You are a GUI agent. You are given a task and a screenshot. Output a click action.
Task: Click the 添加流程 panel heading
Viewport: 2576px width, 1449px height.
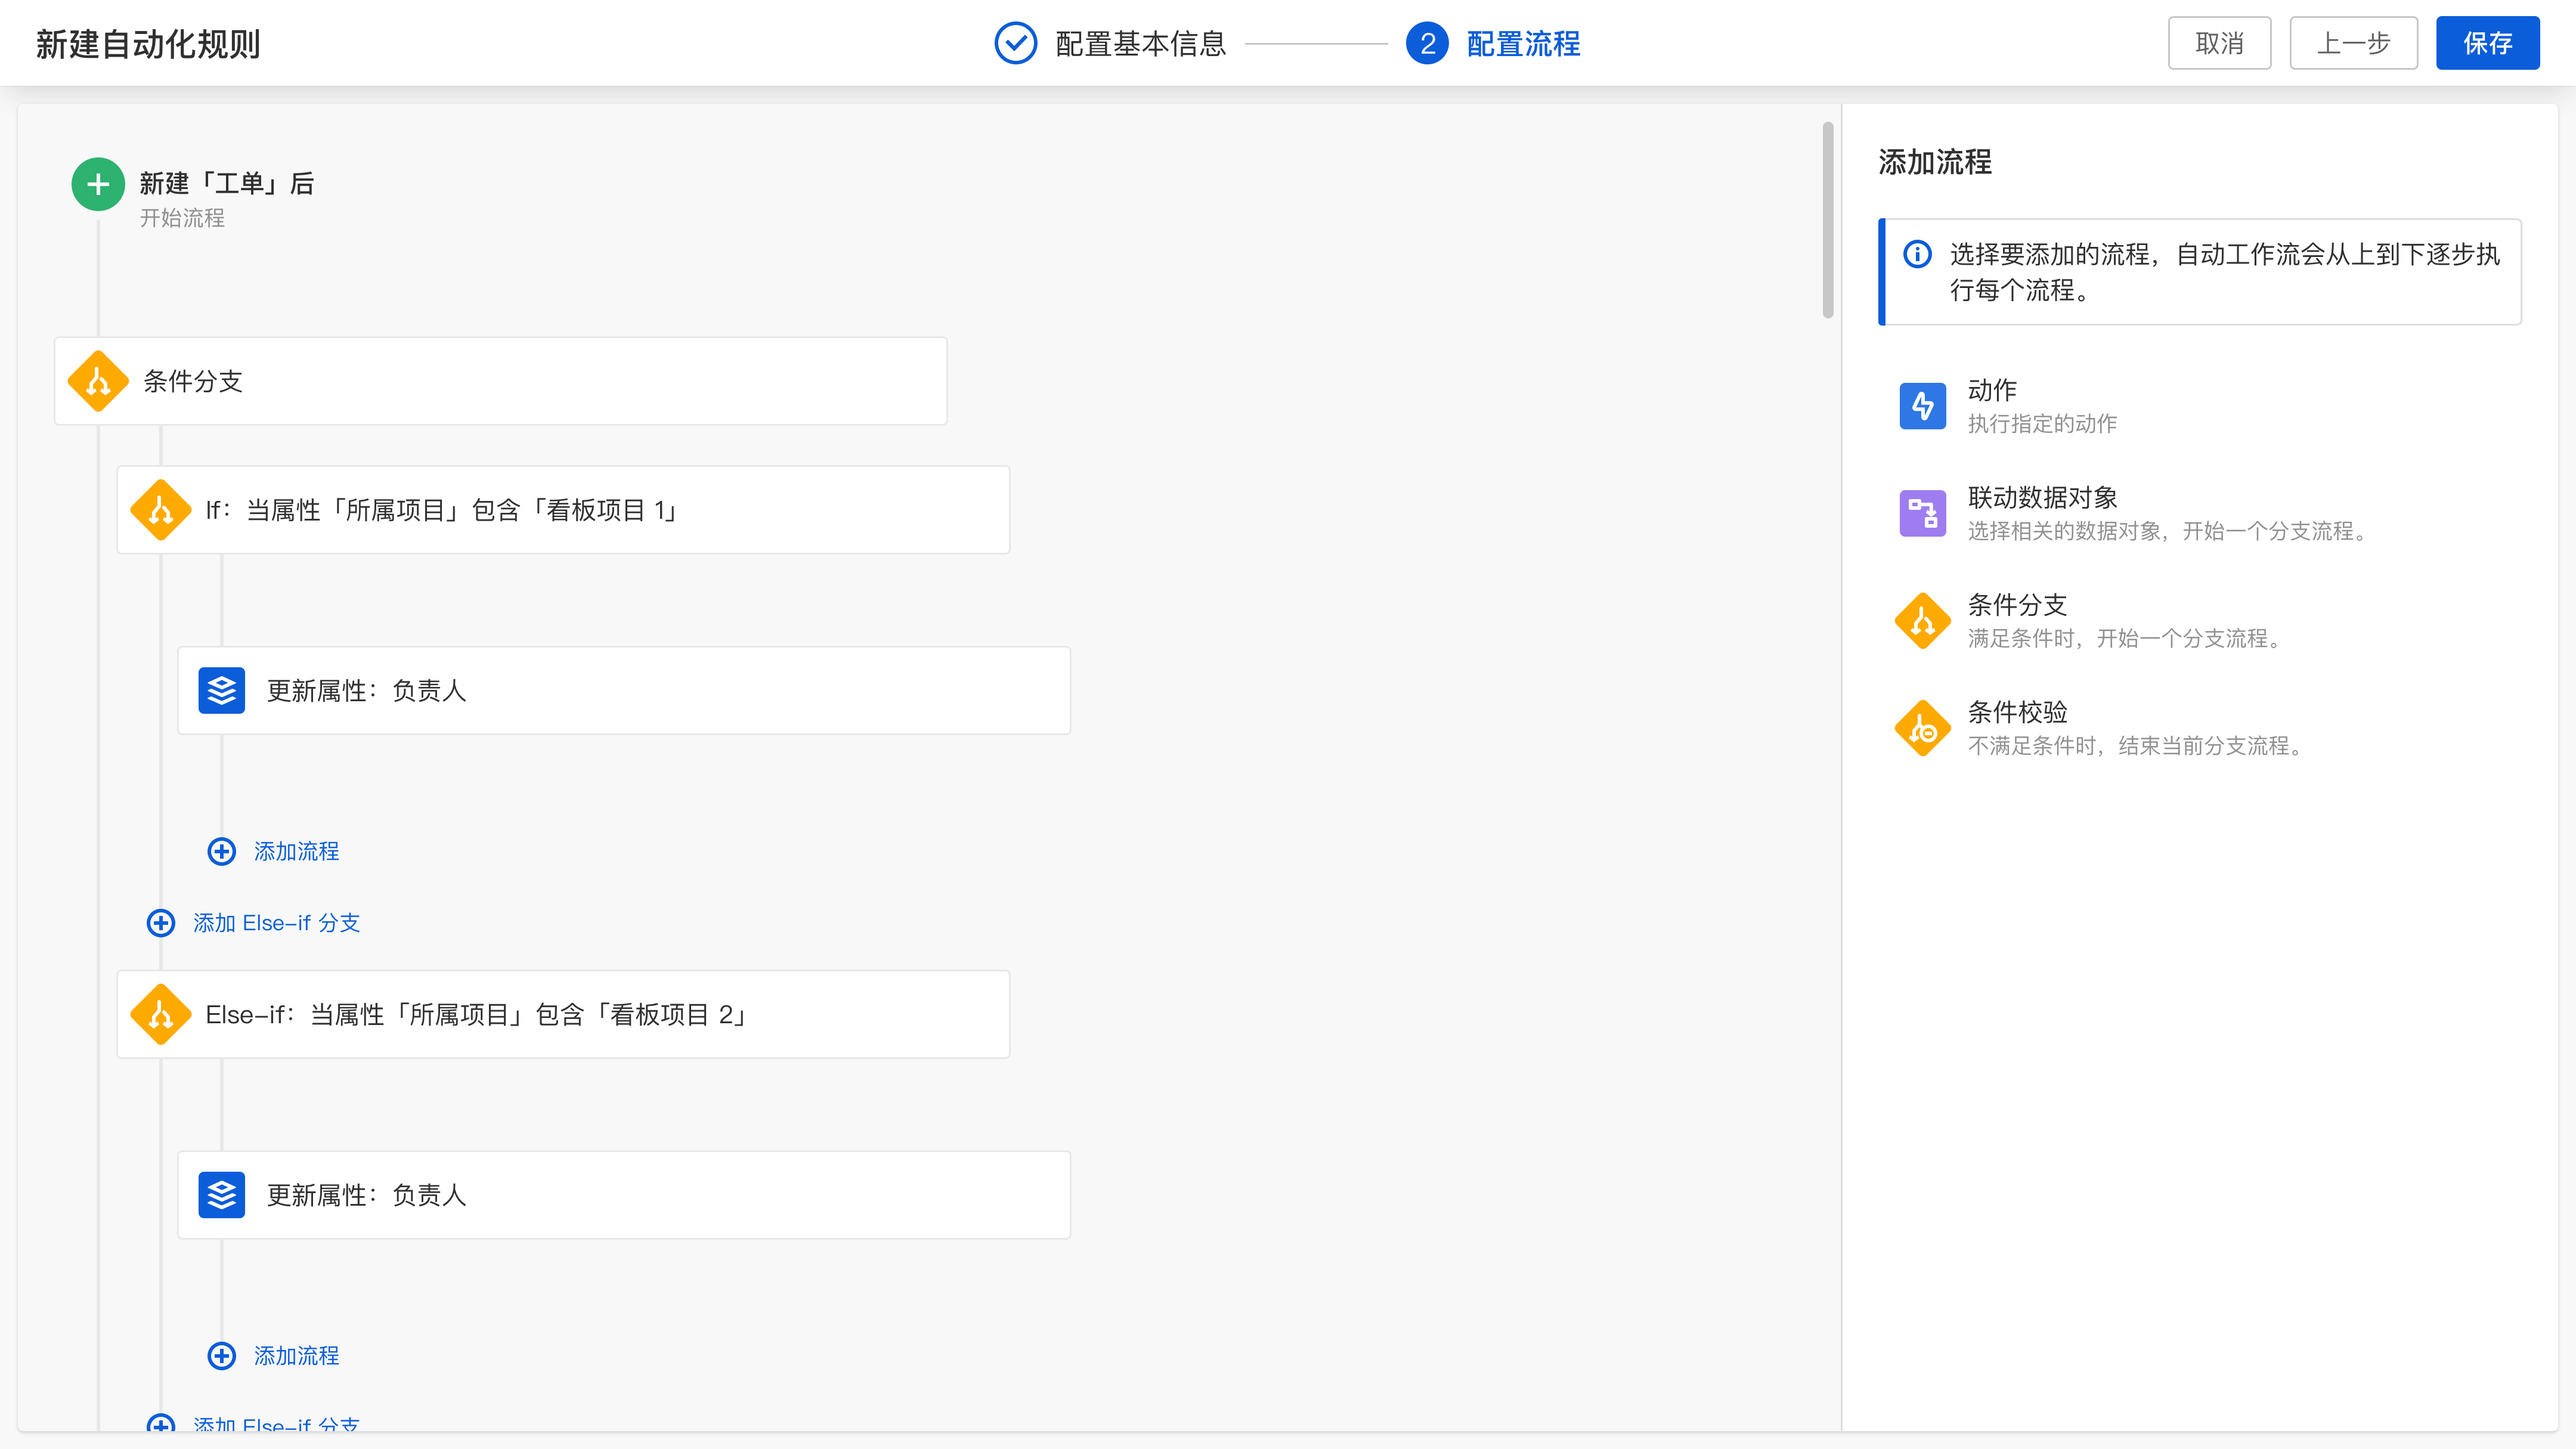[x=1935, y=162]
